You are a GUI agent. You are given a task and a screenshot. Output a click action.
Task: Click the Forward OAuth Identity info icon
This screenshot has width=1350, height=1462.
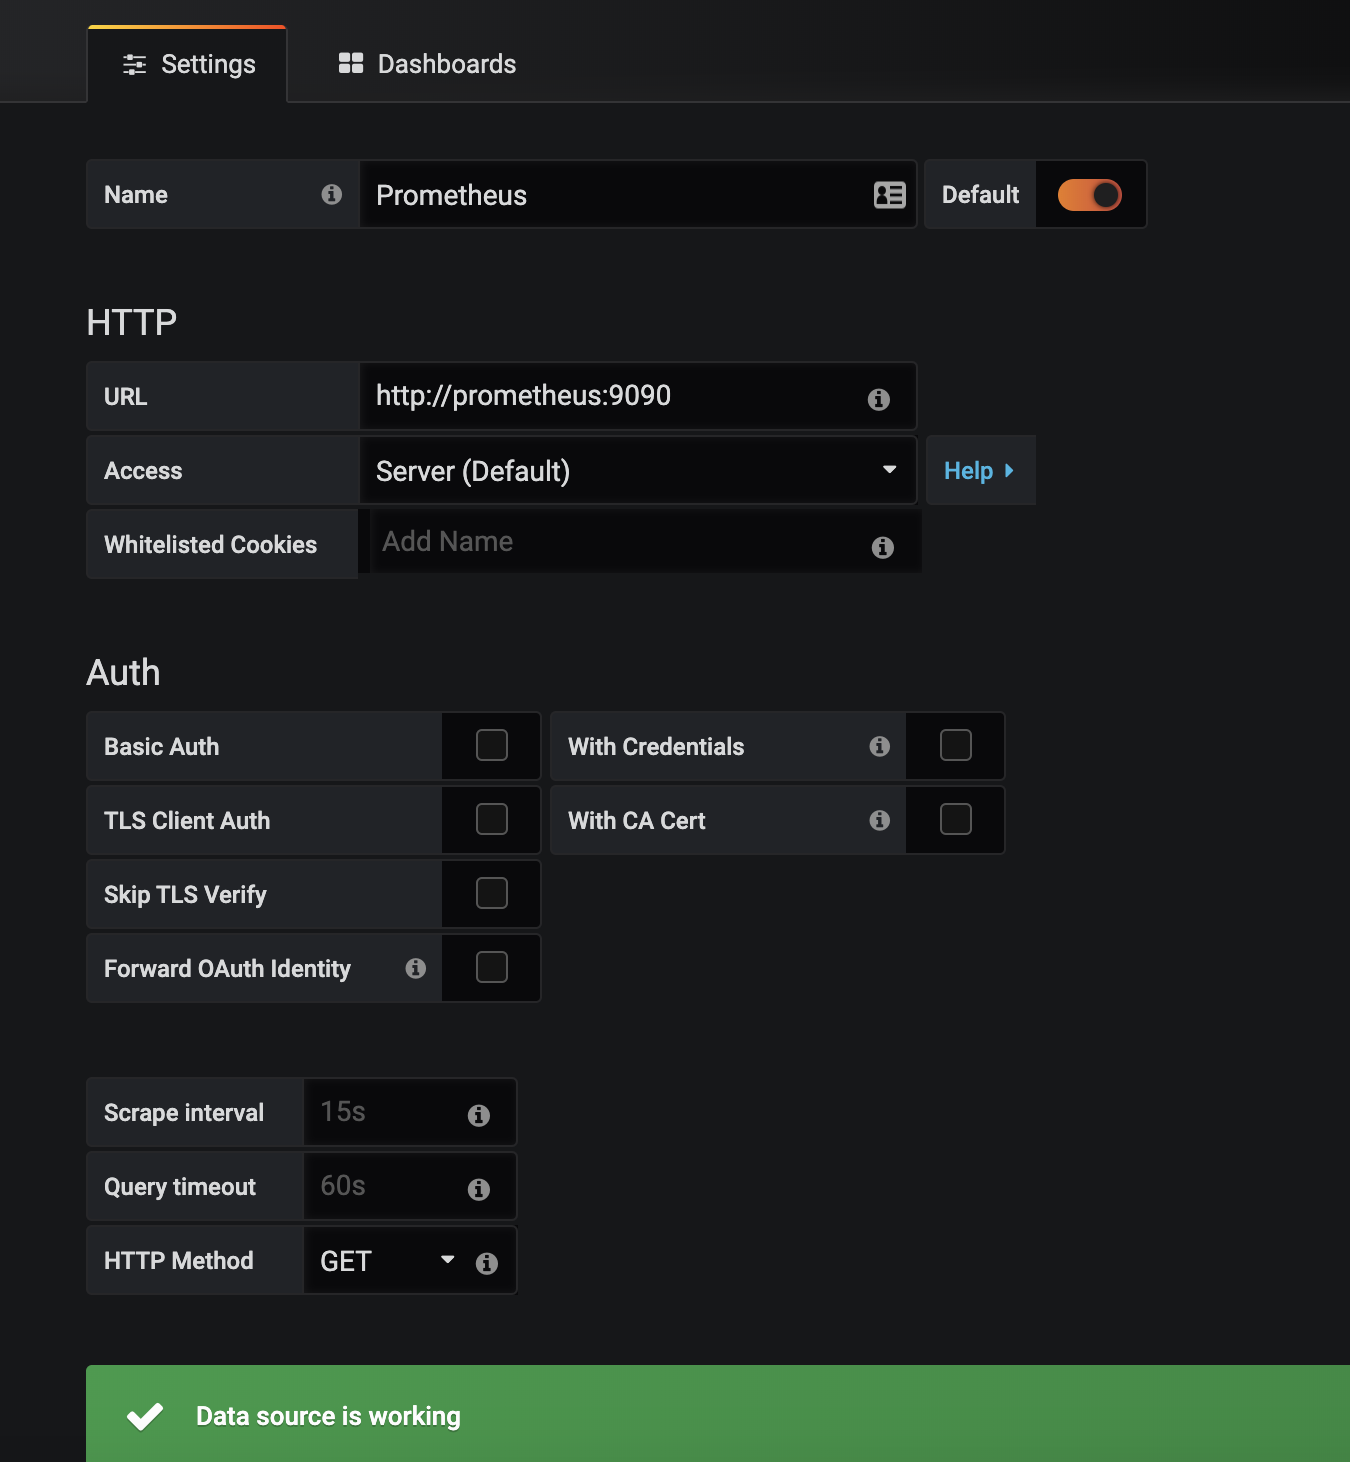[x=416, y=968]
